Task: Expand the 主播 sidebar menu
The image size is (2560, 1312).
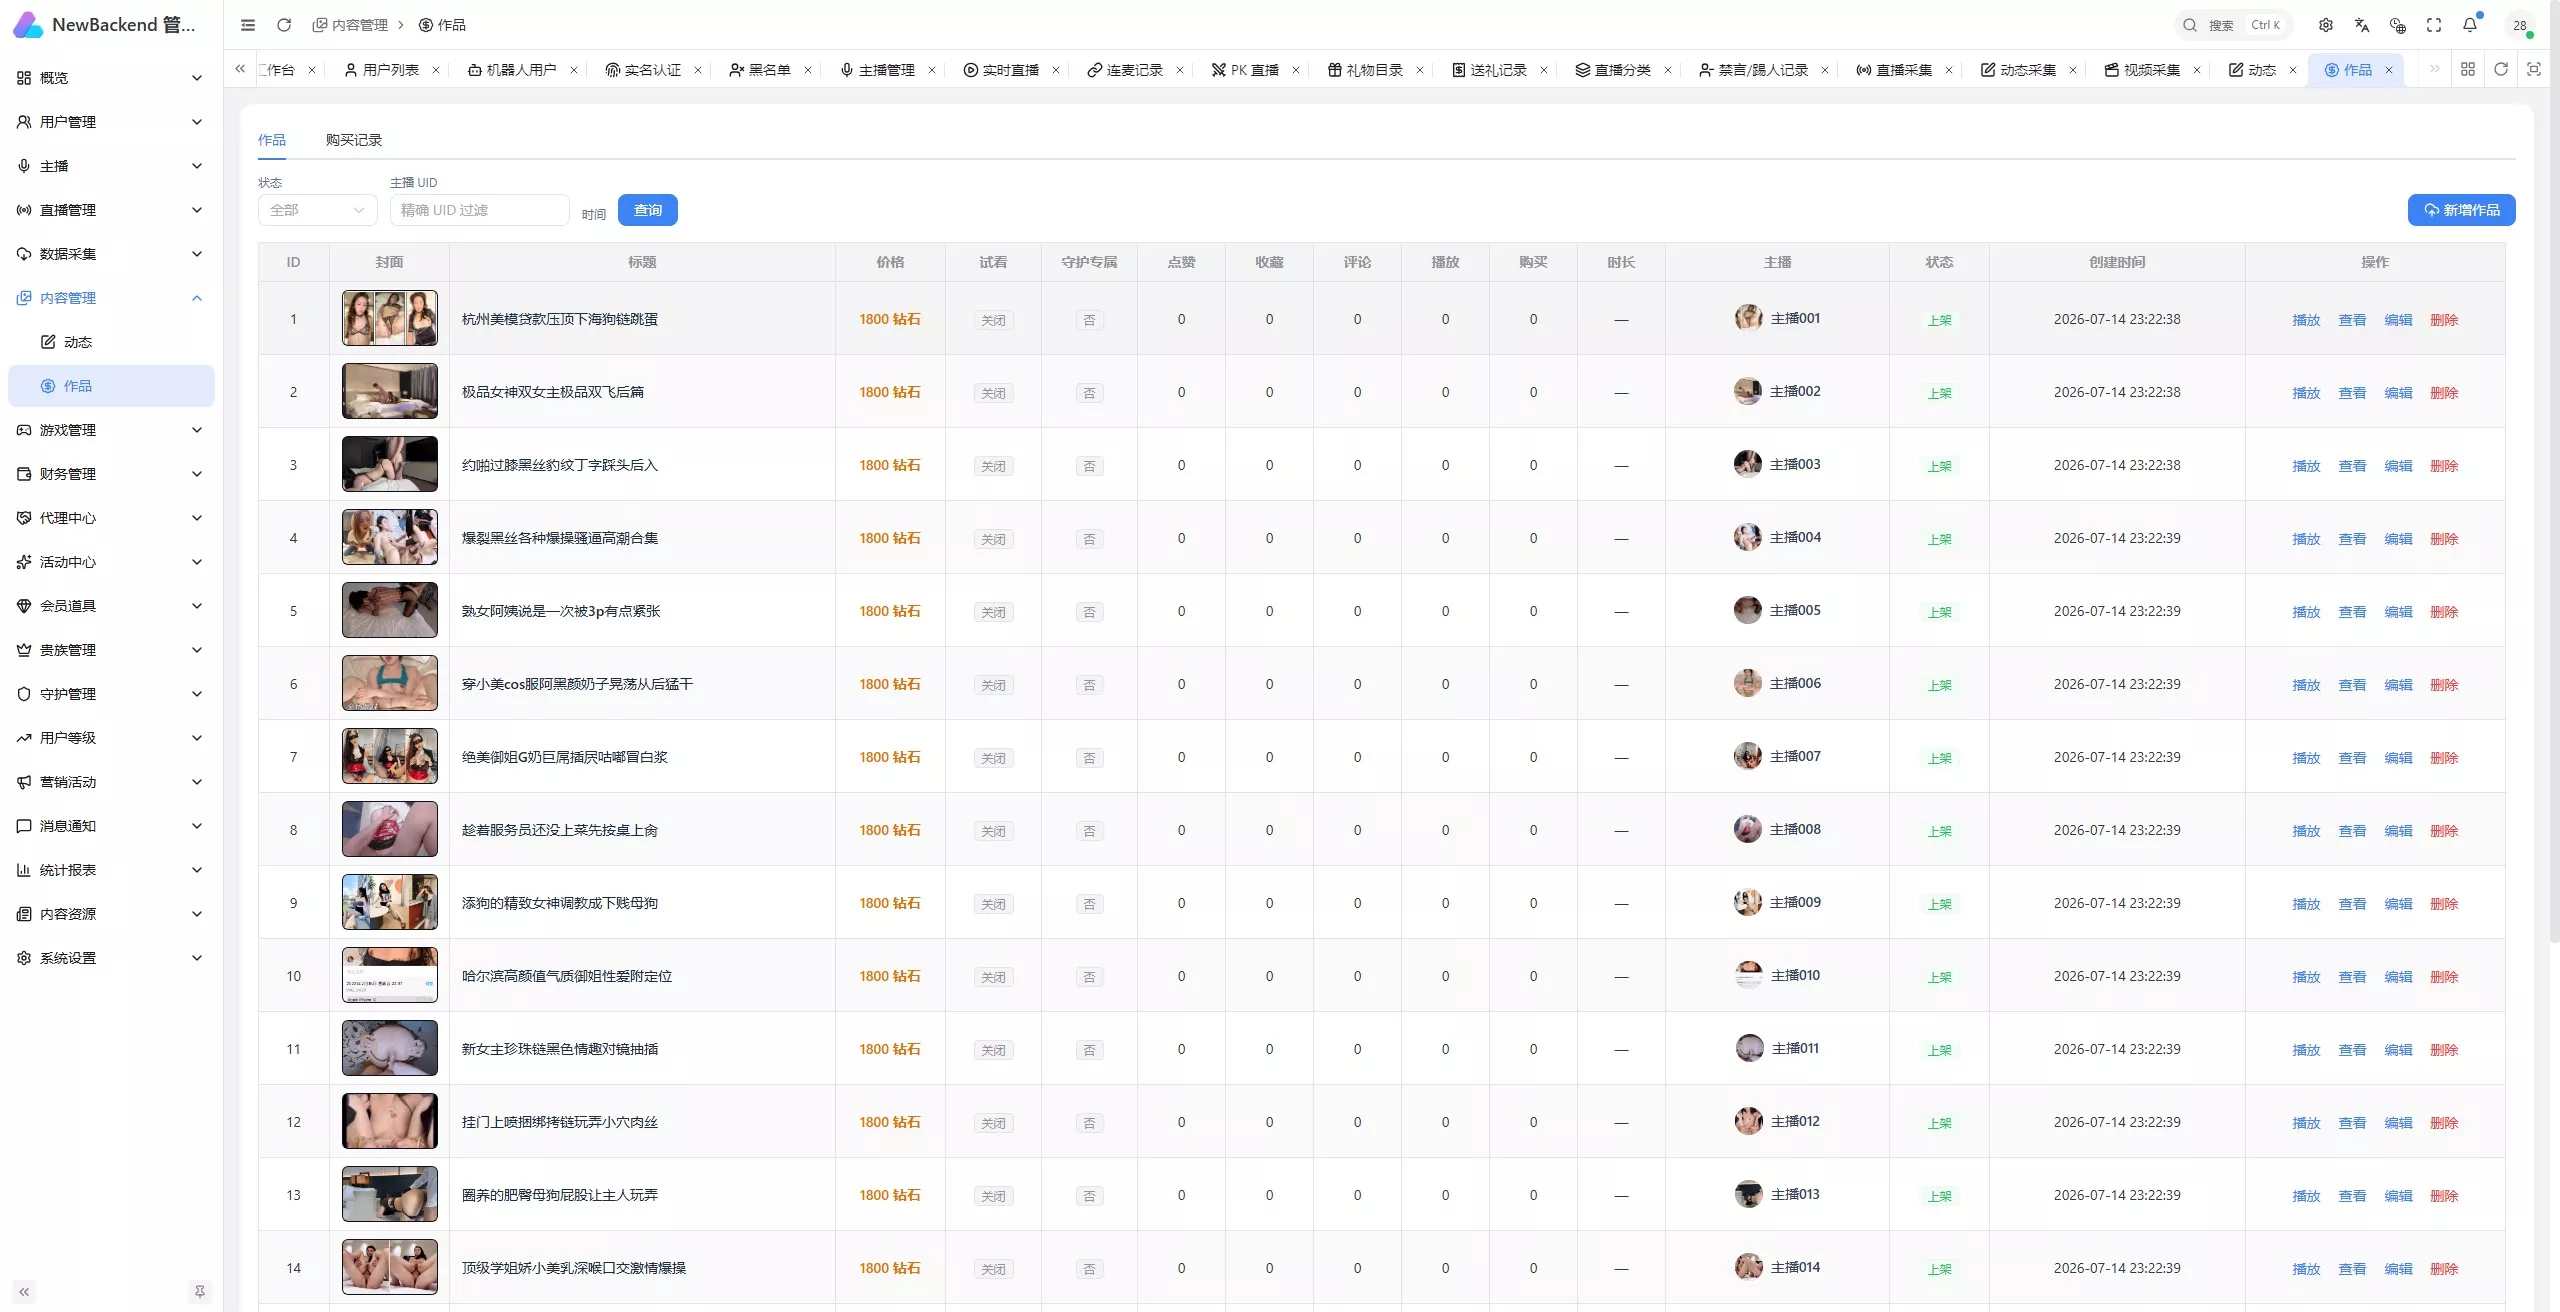Action: click(x=110, y=166)
